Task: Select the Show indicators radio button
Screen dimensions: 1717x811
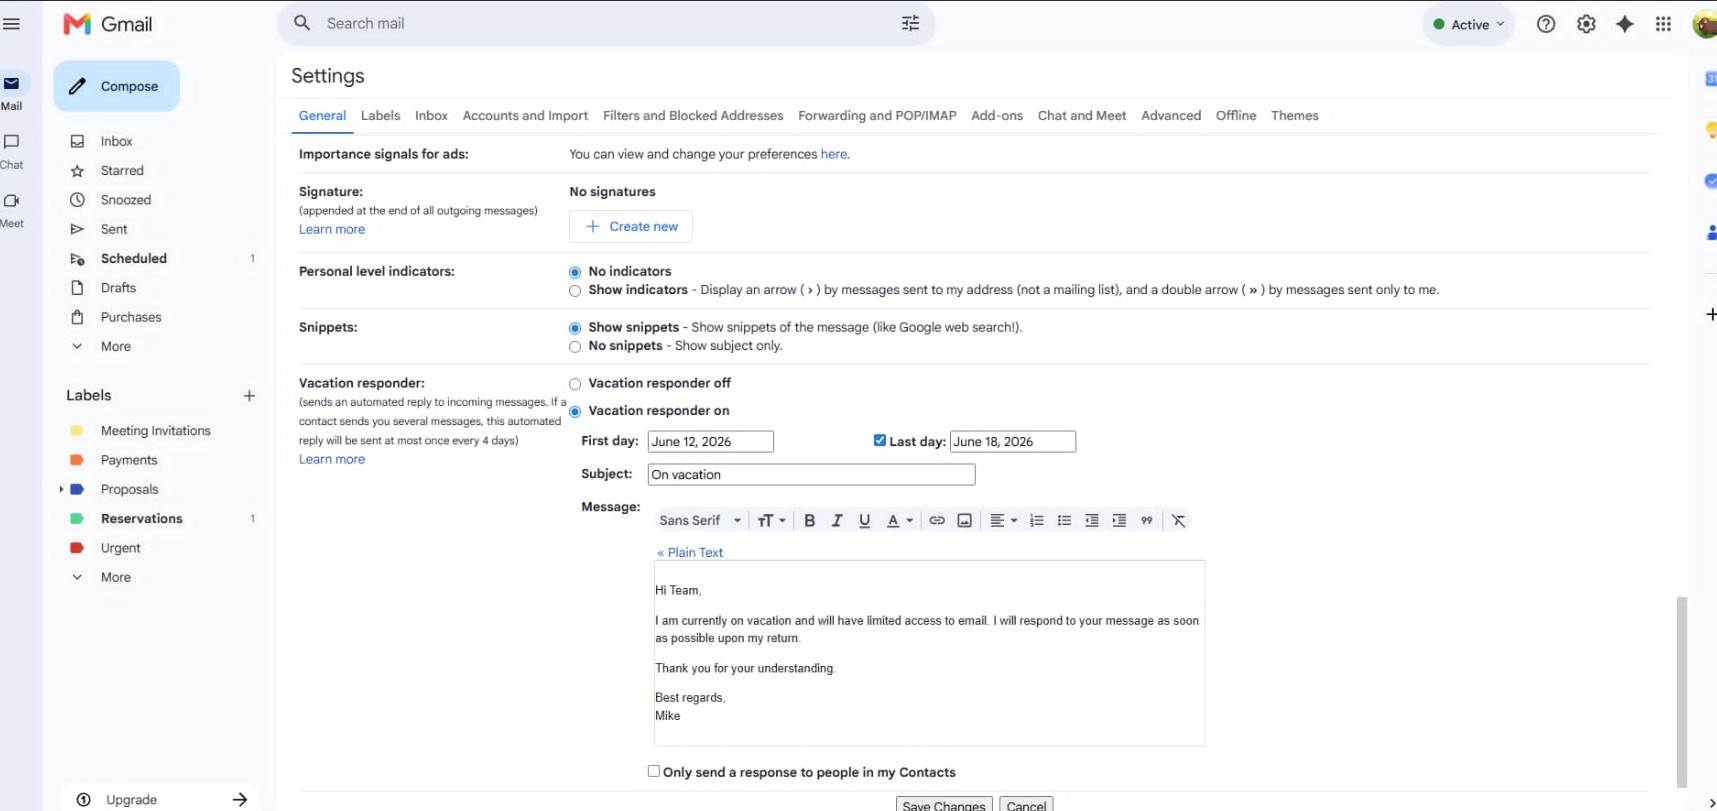Action: coord(575,291)
